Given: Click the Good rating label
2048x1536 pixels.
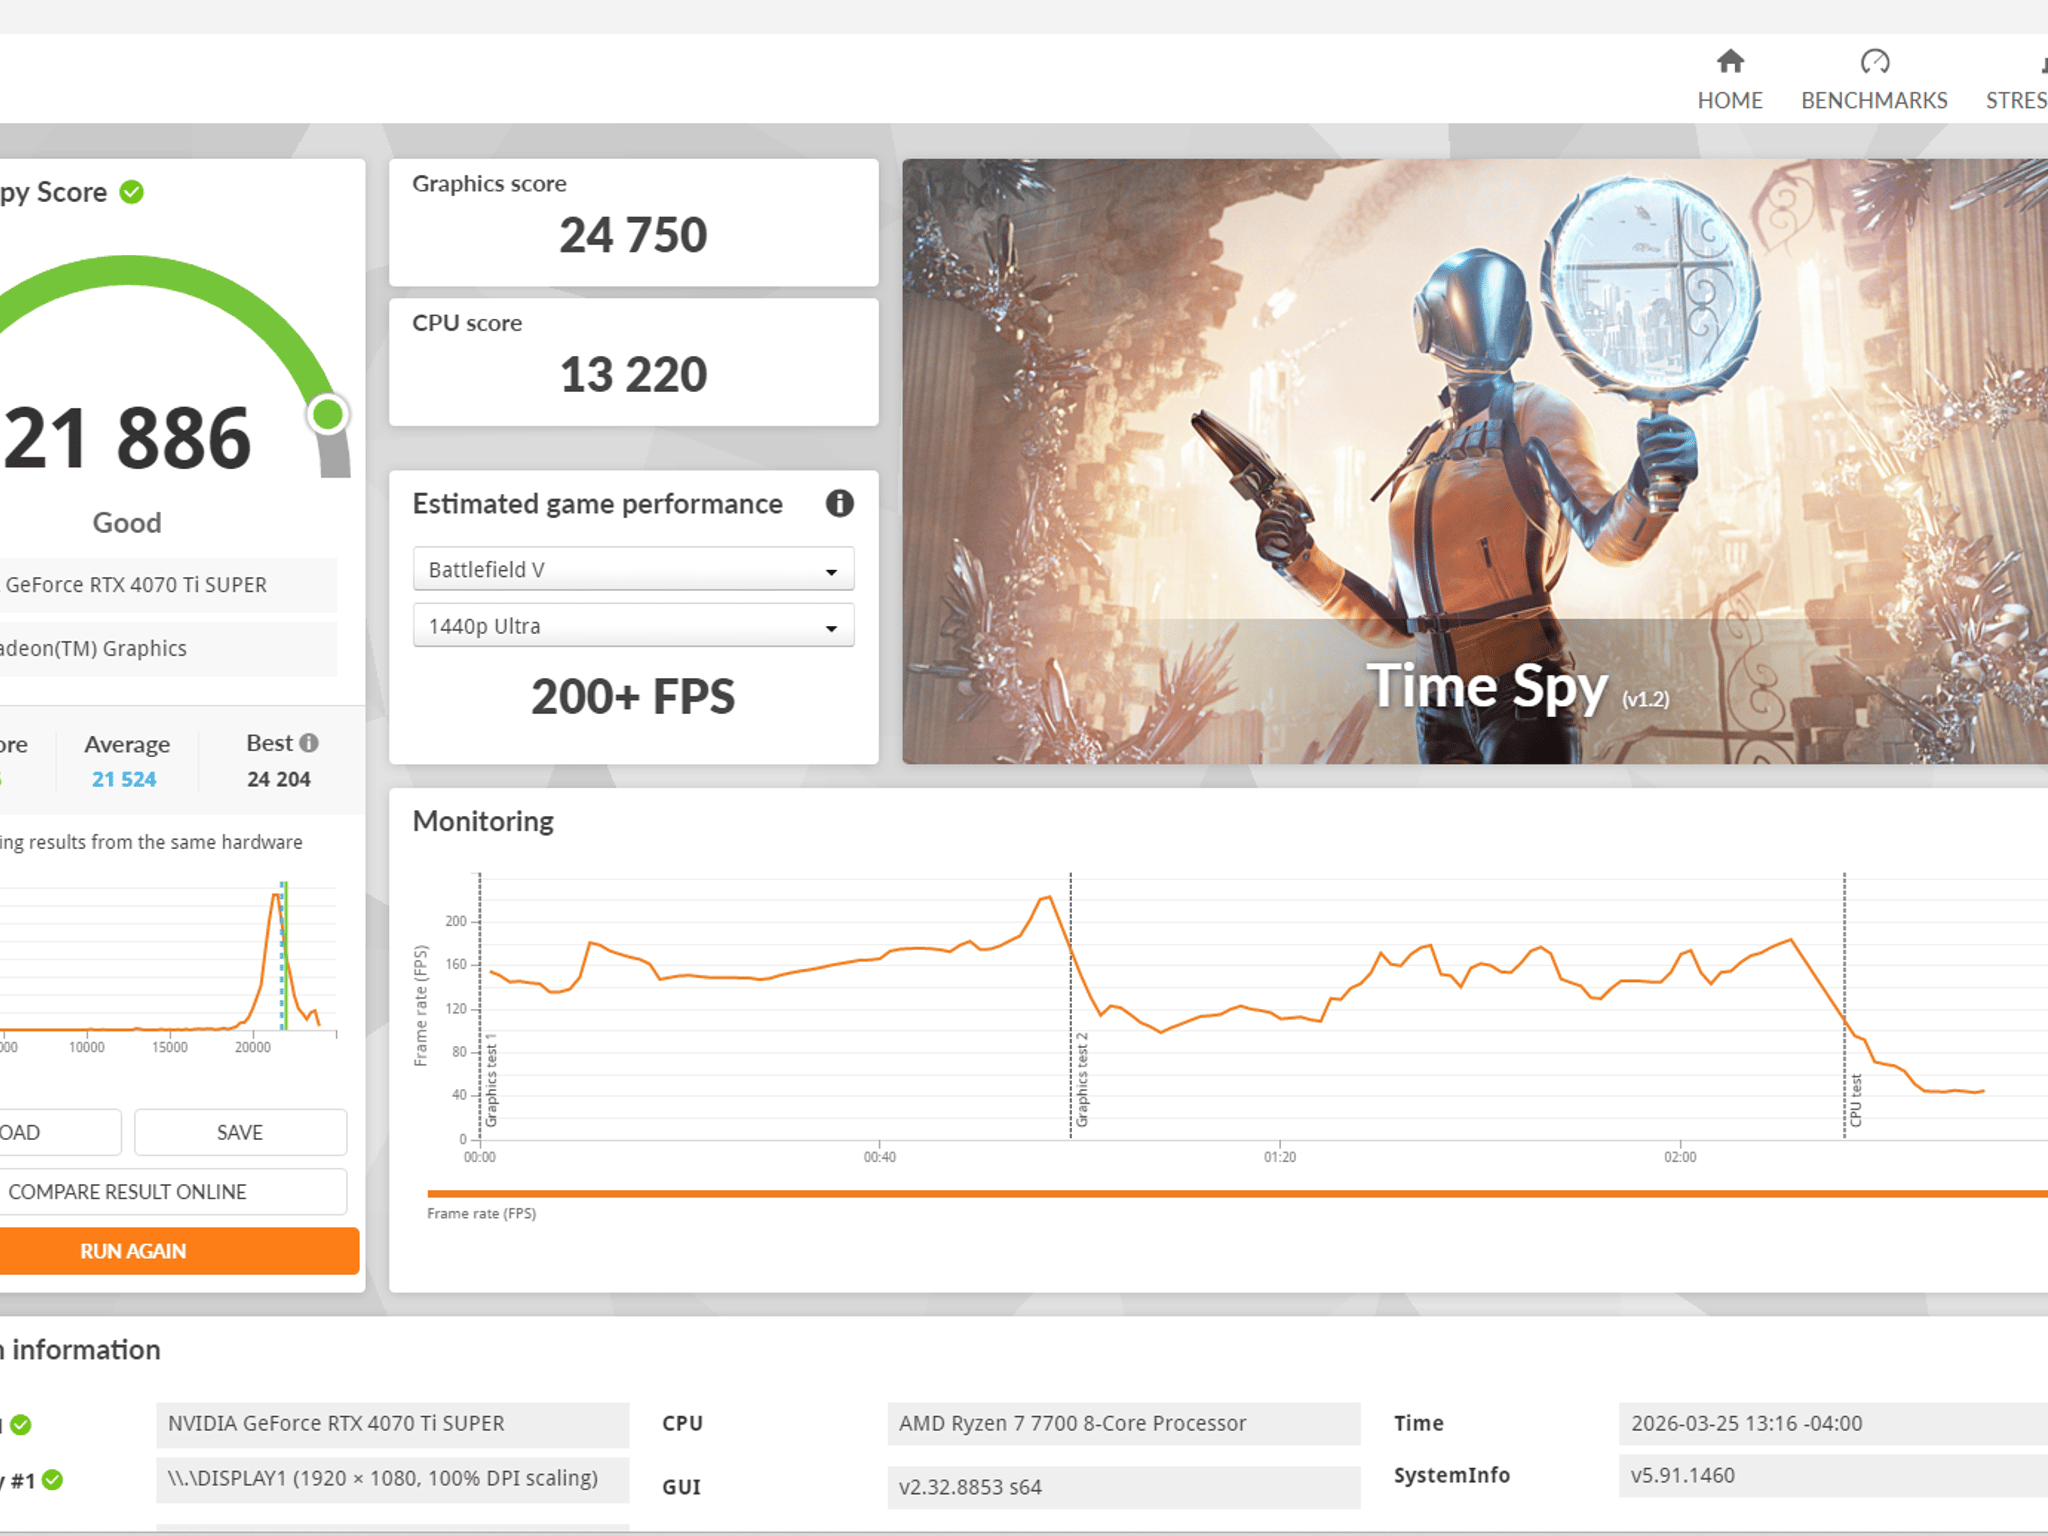Looking at the screenshot, I should (127, 523).
